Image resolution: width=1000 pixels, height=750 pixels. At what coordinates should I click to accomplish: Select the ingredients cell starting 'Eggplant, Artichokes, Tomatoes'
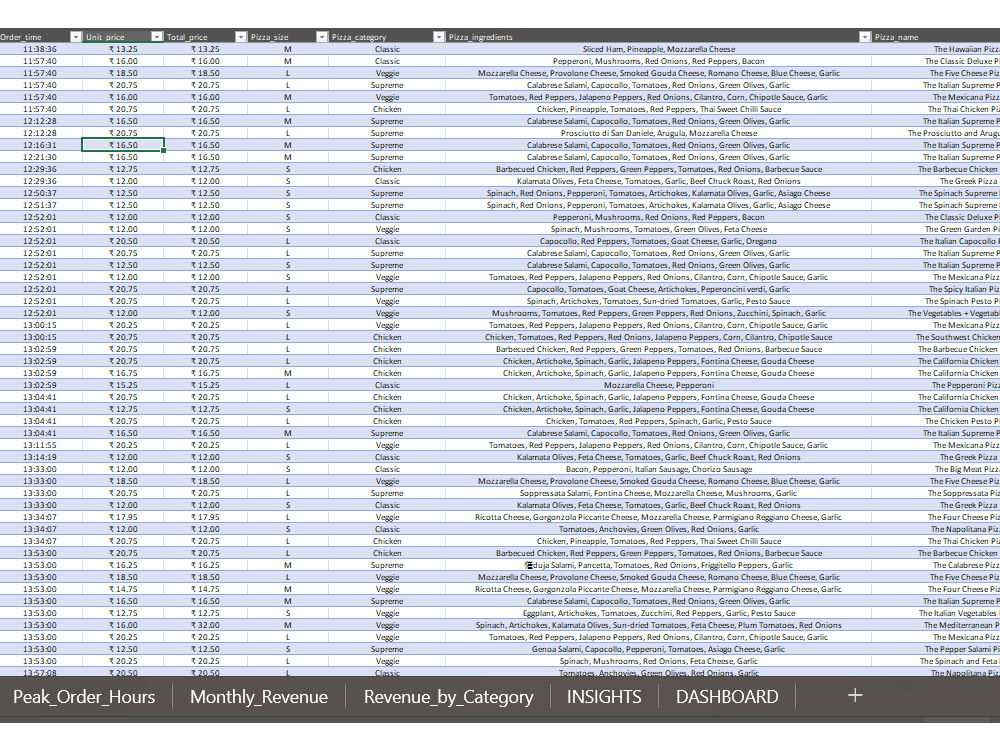658,613
